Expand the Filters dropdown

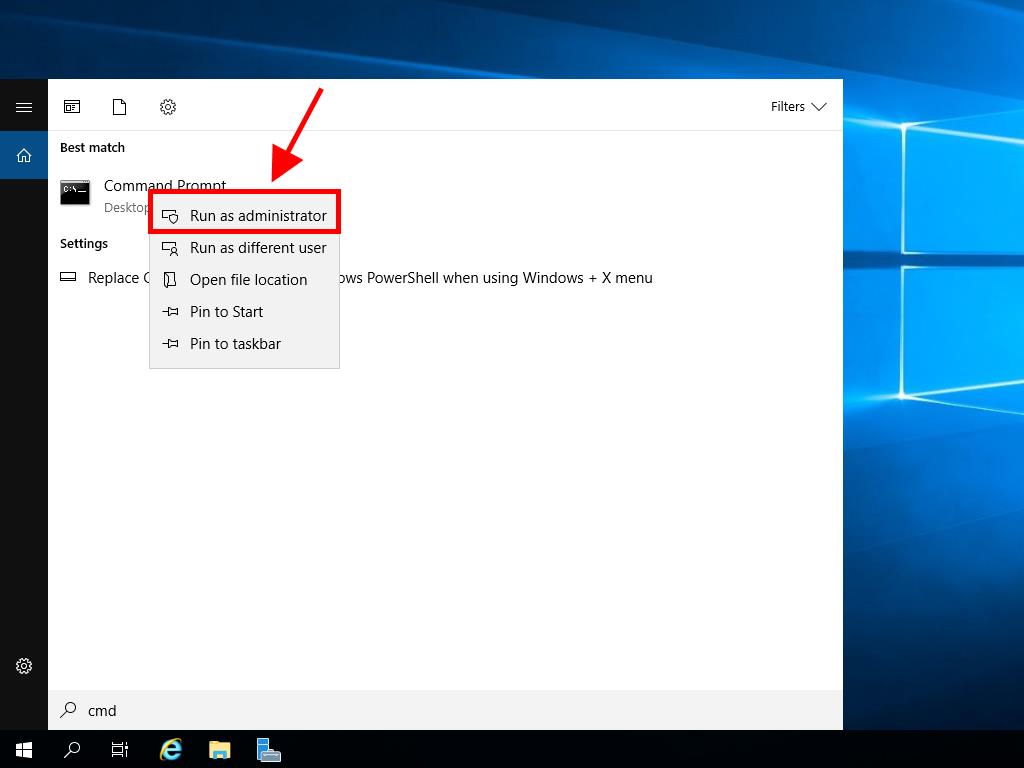pos(798,106)
